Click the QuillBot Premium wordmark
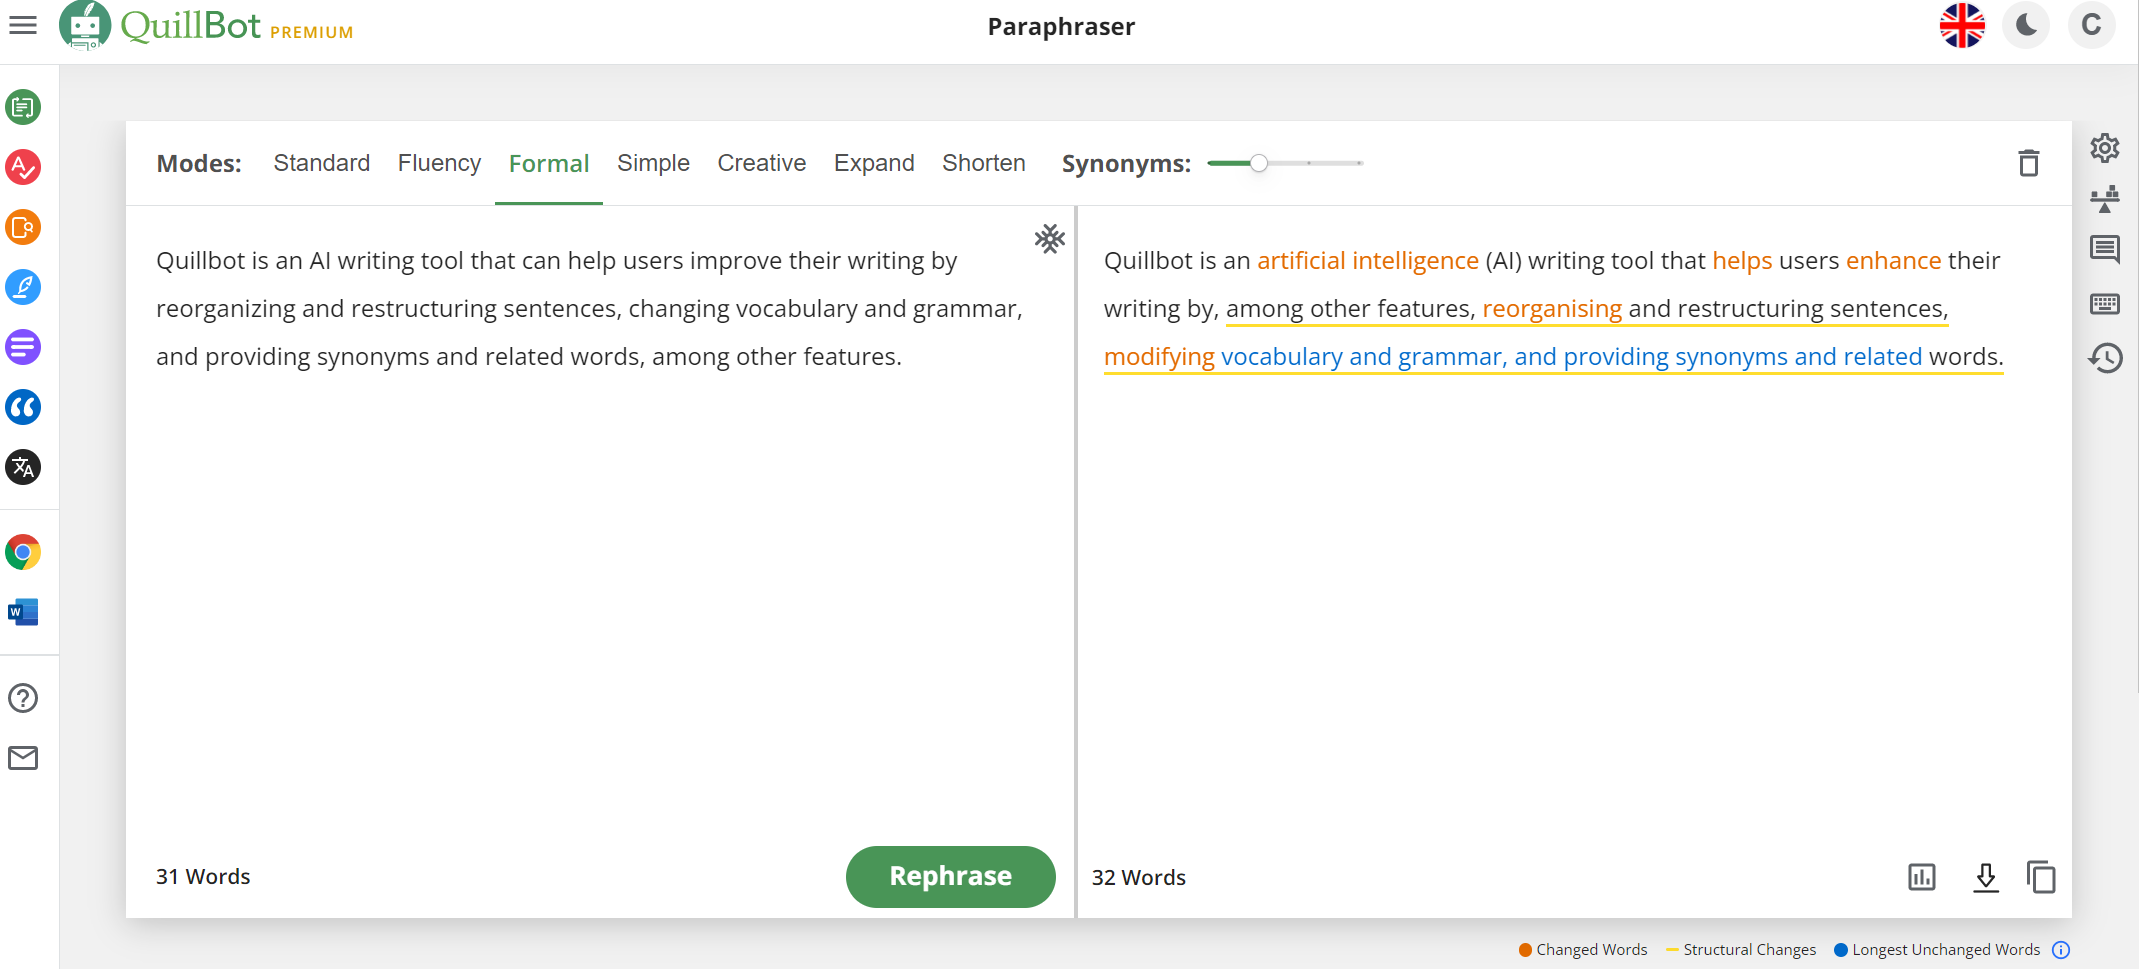The width and height of the screenshot is (2139, 969). pos(237,26)
